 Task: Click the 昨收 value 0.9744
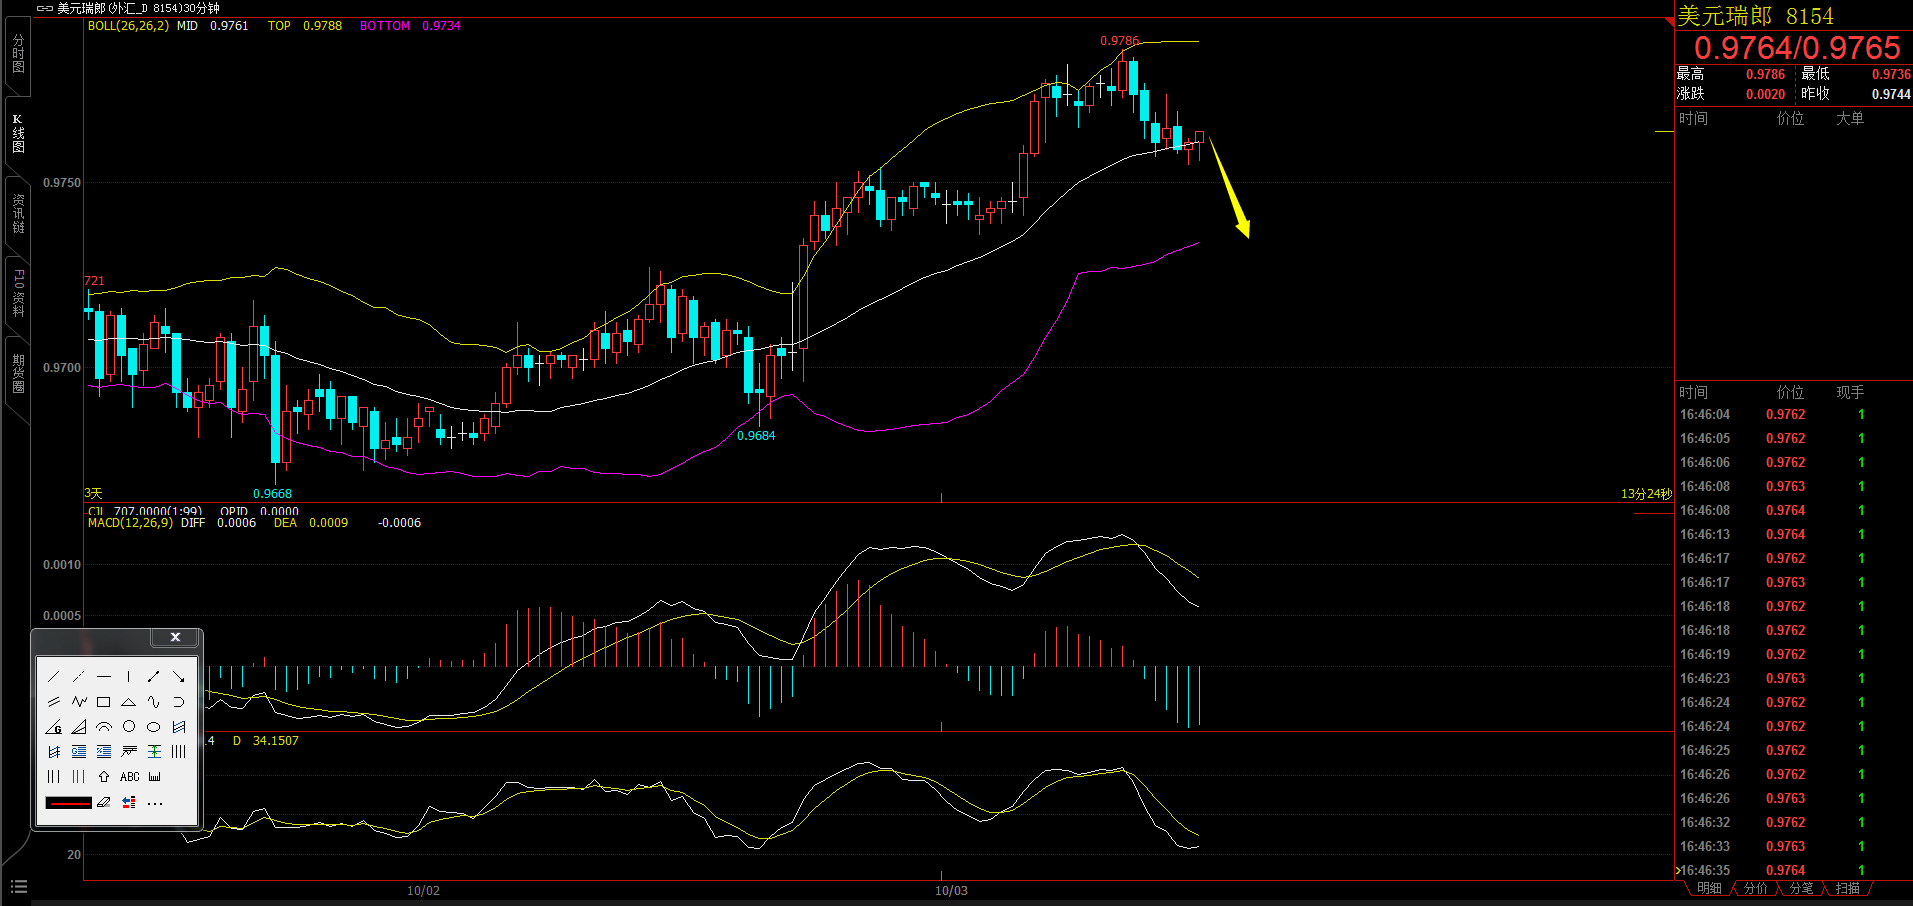coord(1891,94)
